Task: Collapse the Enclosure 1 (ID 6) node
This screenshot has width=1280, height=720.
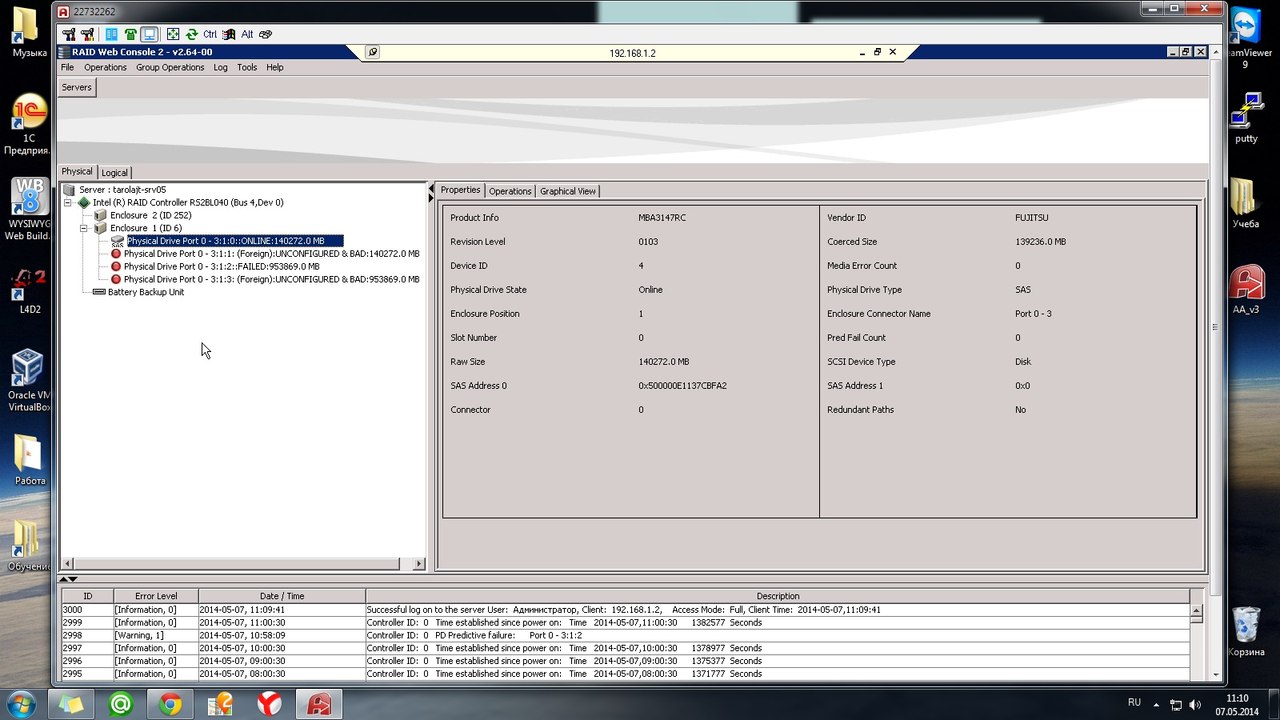Action: point(85,228)
